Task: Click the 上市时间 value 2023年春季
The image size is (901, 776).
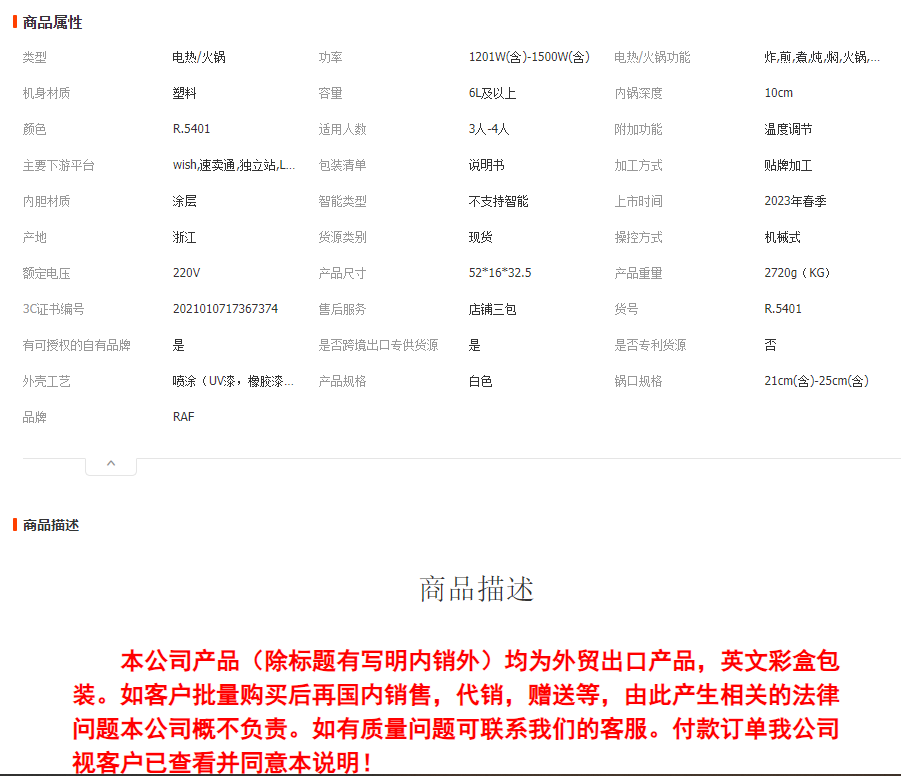Action: coord(795,201)
